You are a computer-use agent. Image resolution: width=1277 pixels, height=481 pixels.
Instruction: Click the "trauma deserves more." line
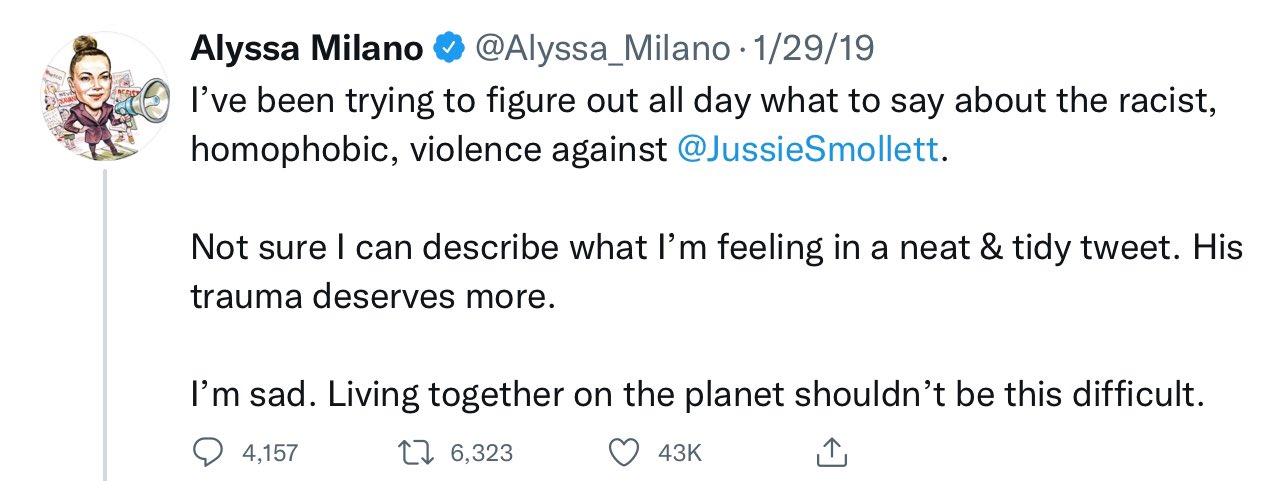tap(371, 297)
